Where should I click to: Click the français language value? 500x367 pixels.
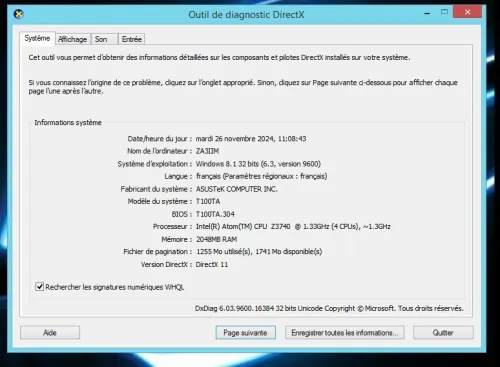262,176
